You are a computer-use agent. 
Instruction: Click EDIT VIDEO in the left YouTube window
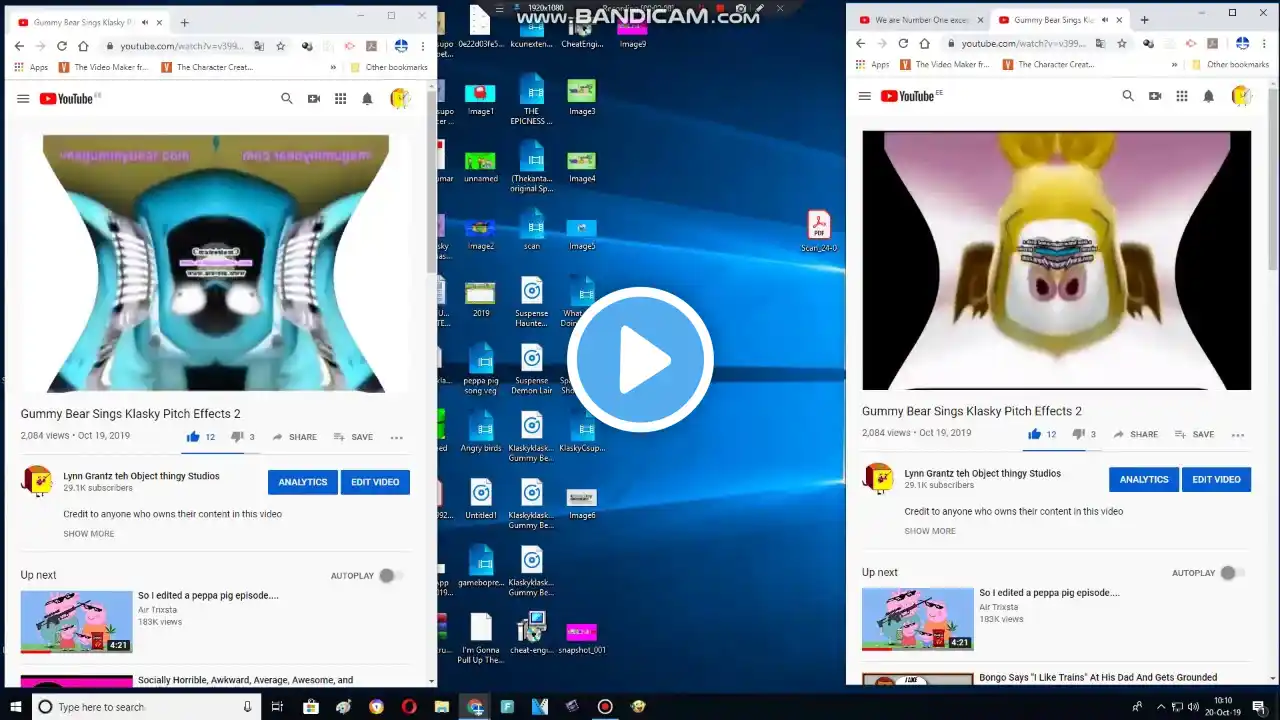point(375,482)
